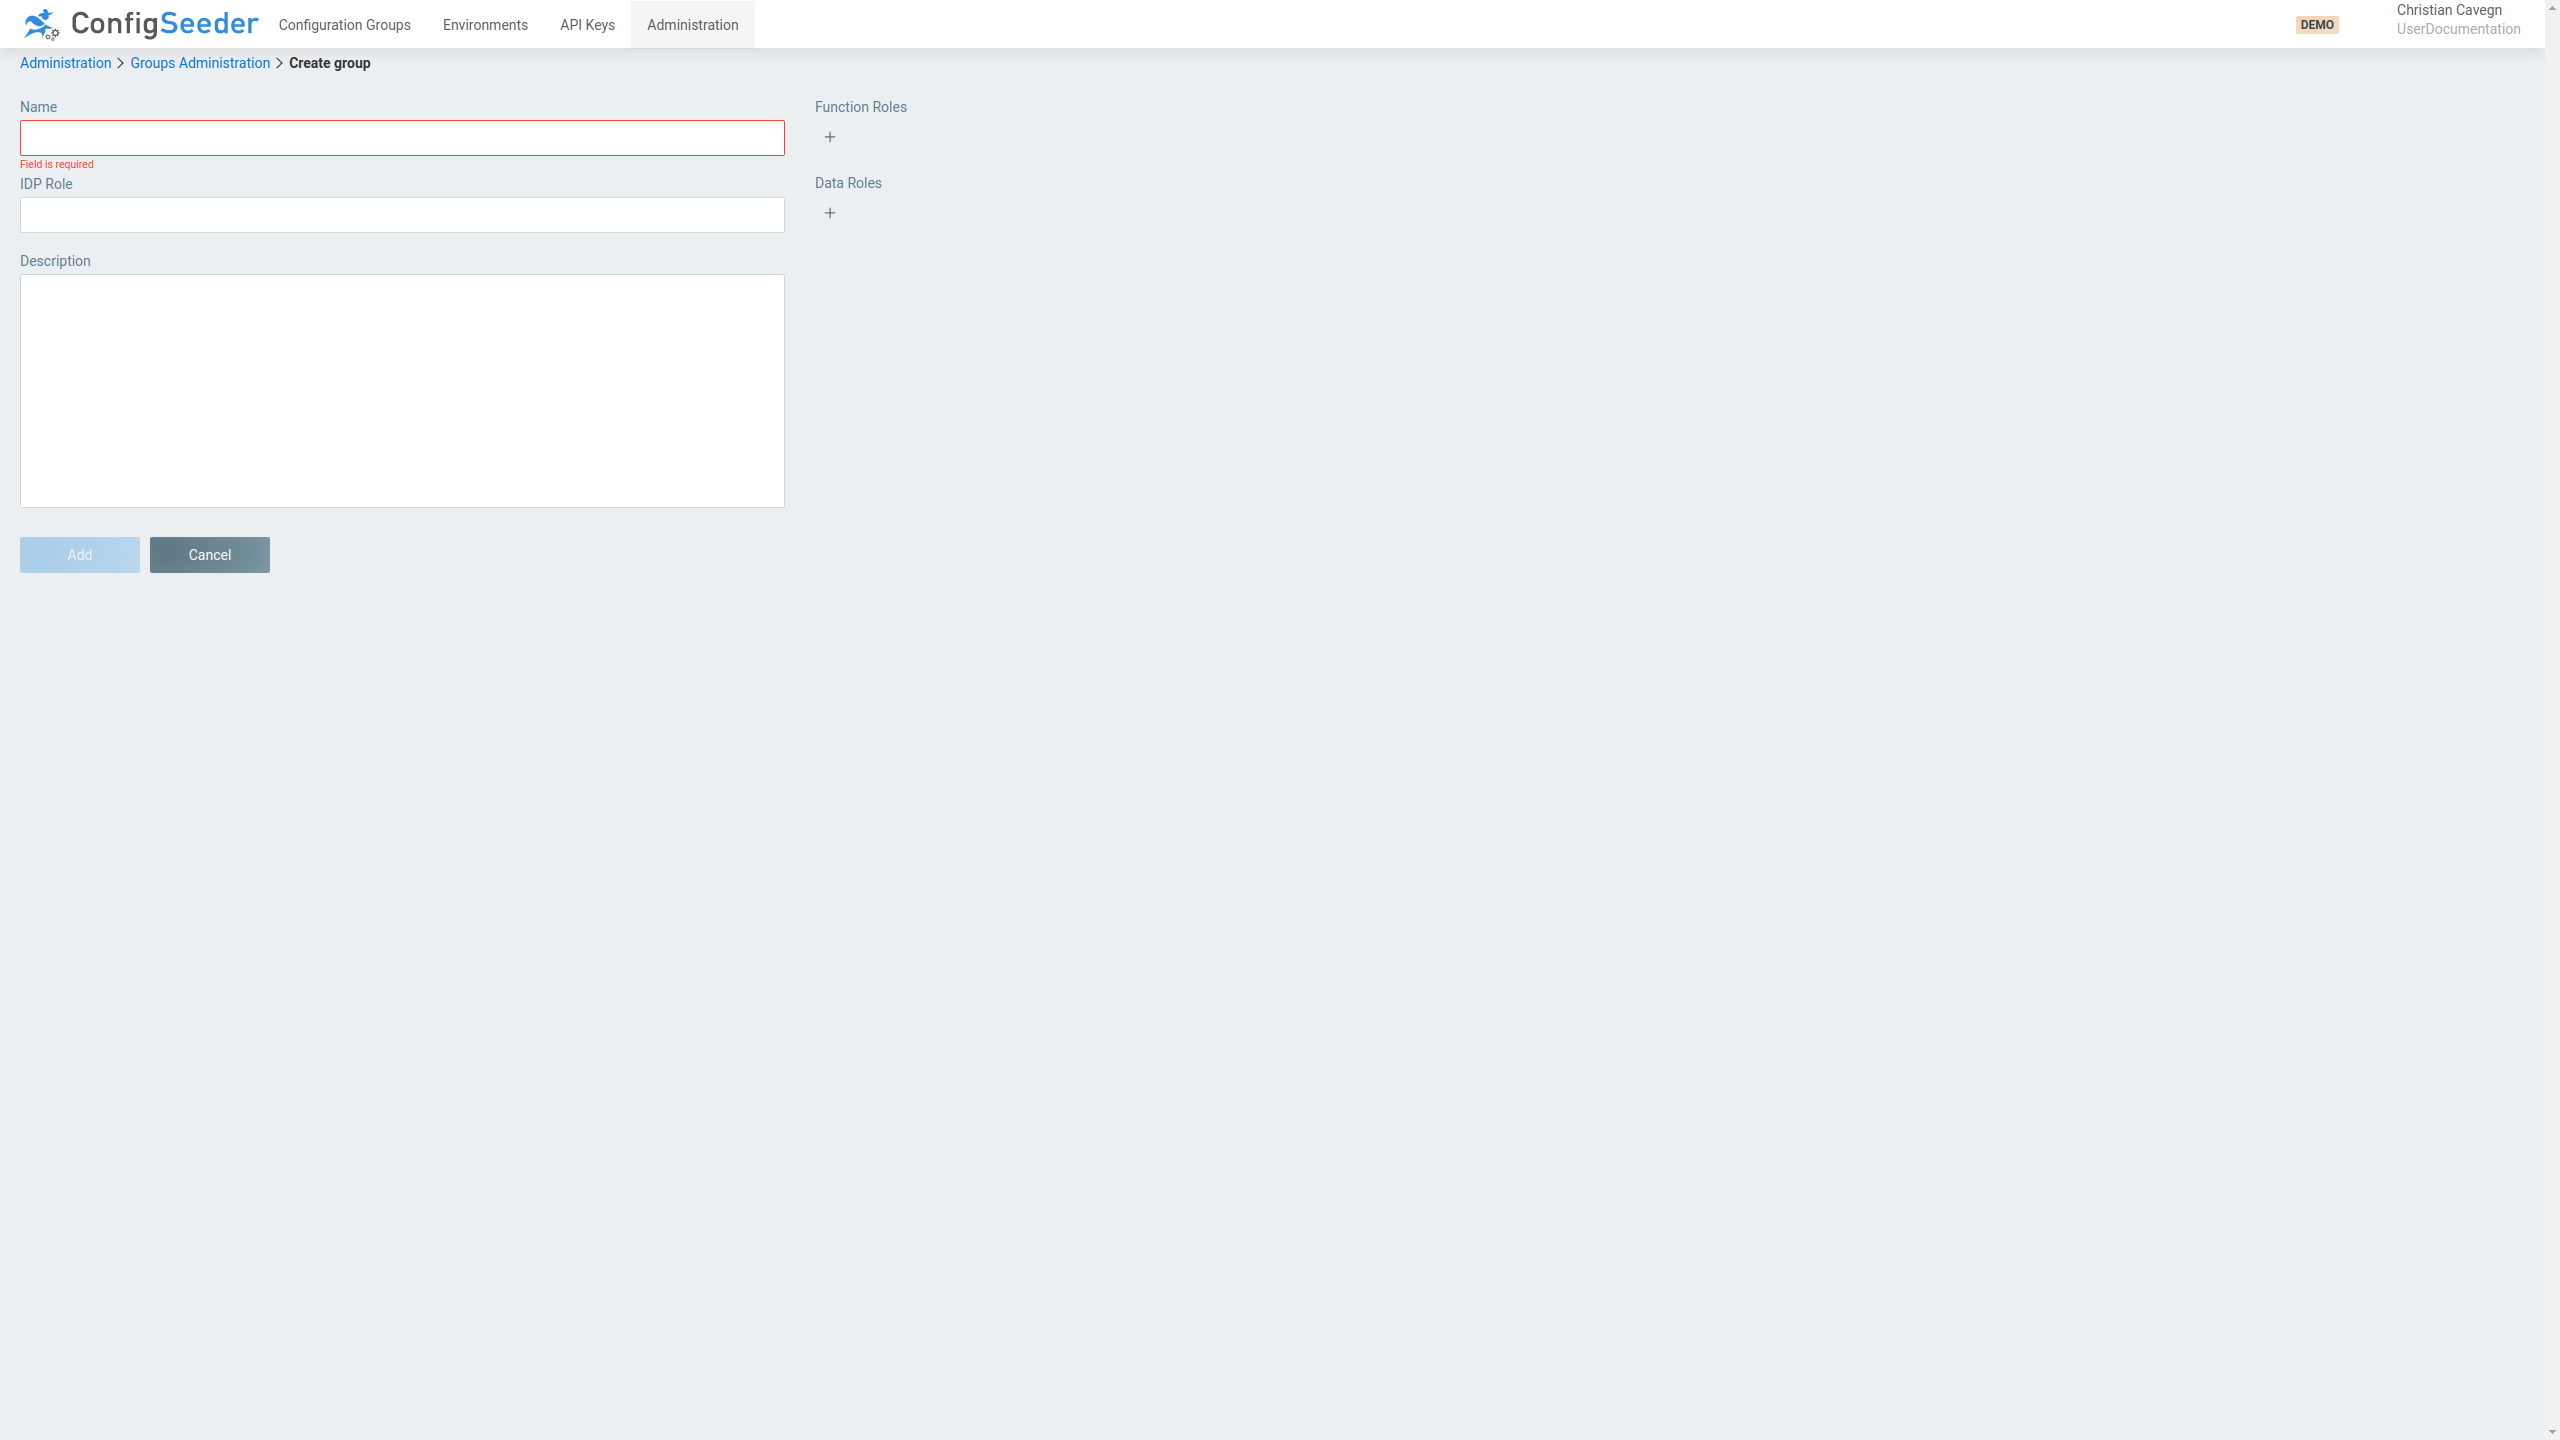
Task: Click breadcrumb chevron after Administration
Action: 121,63
